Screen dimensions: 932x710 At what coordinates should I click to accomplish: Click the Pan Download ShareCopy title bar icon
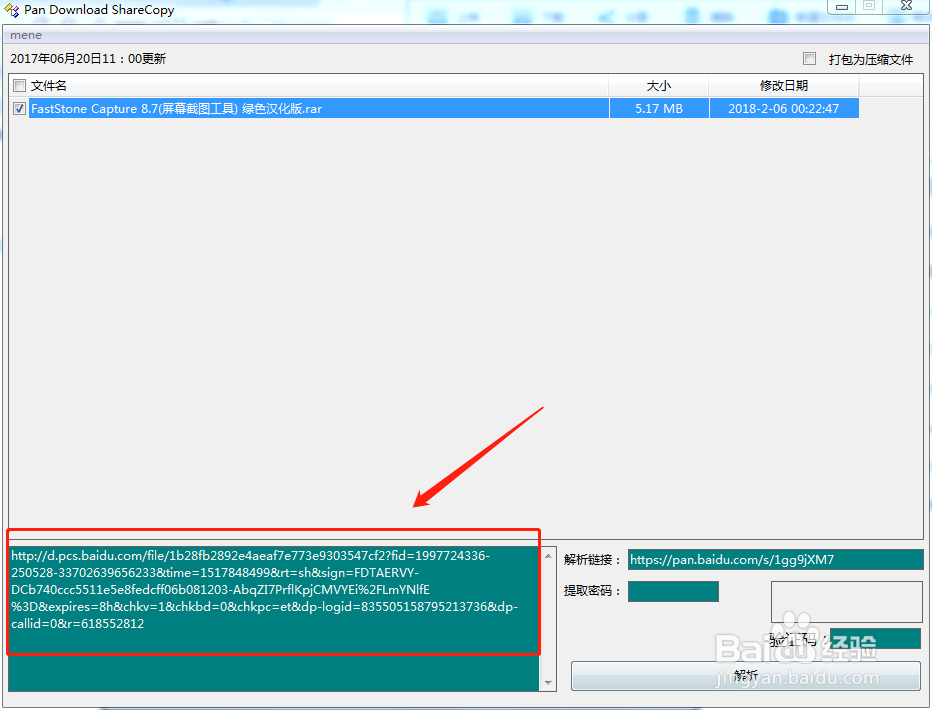[10, 8]
